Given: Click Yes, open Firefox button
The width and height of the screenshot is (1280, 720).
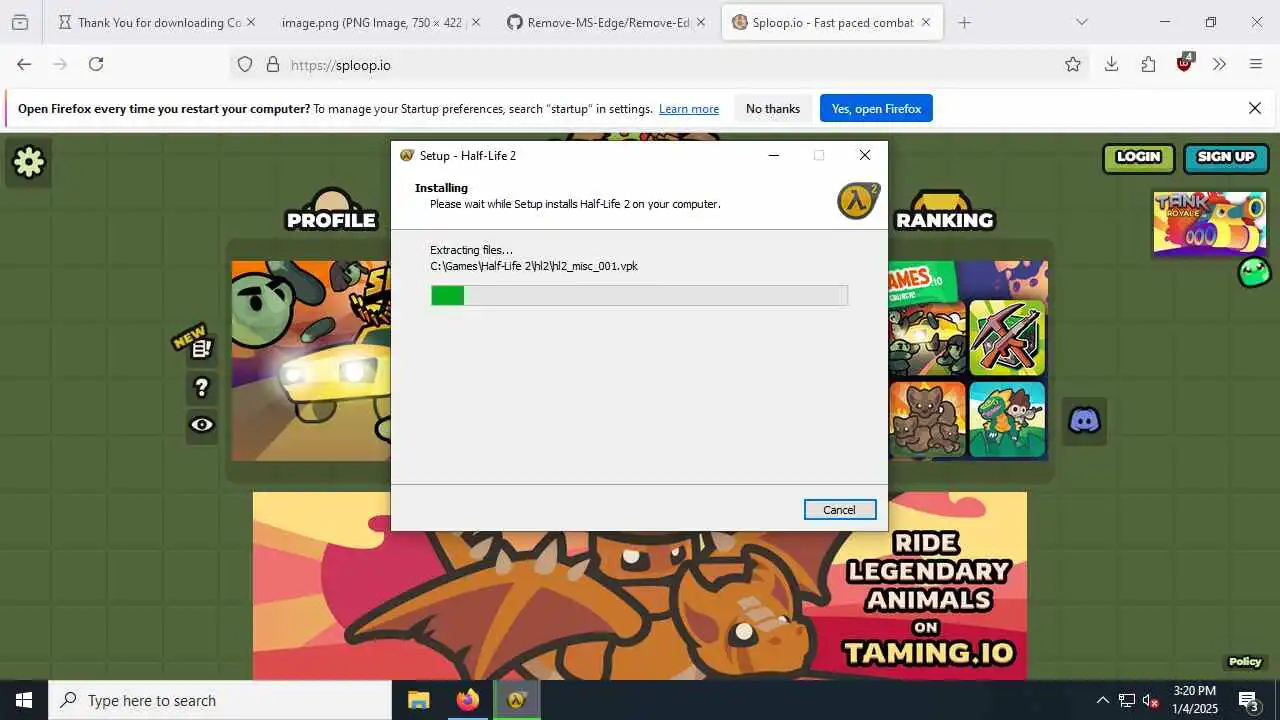Looking at the screenshot, I should (x=876, y=109).
